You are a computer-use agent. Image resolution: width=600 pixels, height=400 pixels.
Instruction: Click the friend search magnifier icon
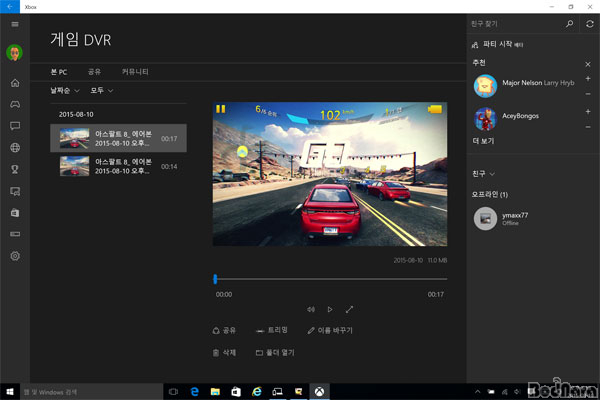(569, 24)
